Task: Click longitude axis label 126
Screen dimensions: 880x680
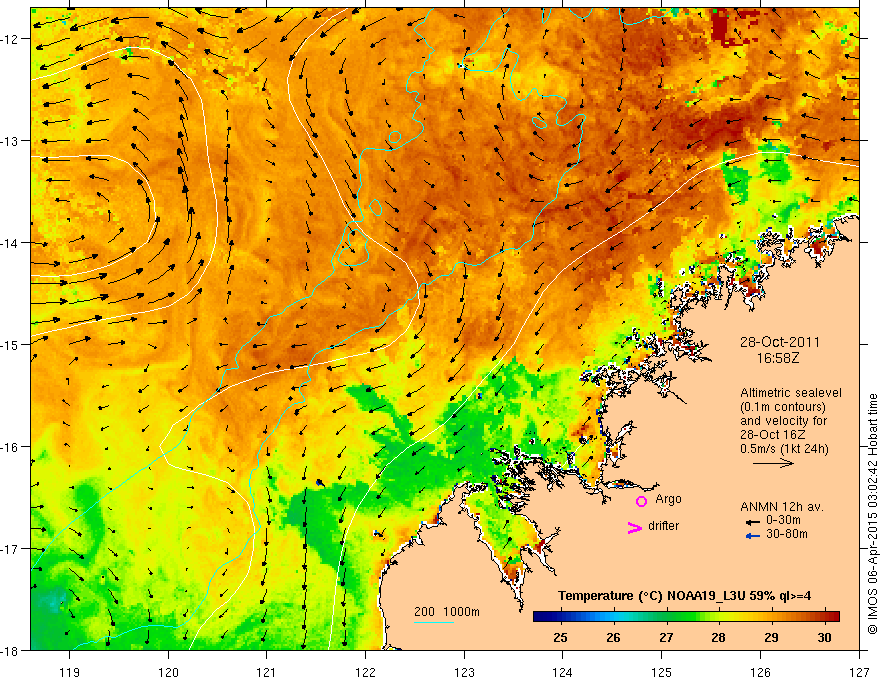Action: (x=760, y=672)
